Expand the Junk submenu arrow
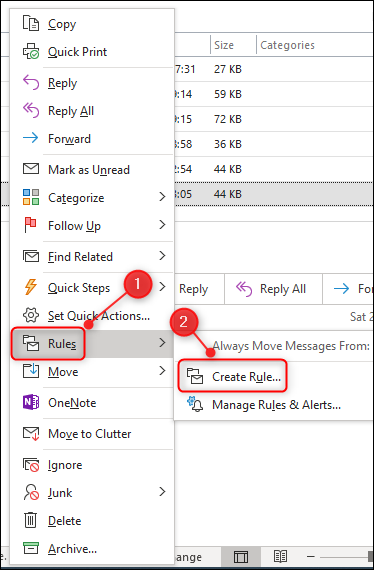This screenshot has width=374, height=570. click(x=162, y=492)
